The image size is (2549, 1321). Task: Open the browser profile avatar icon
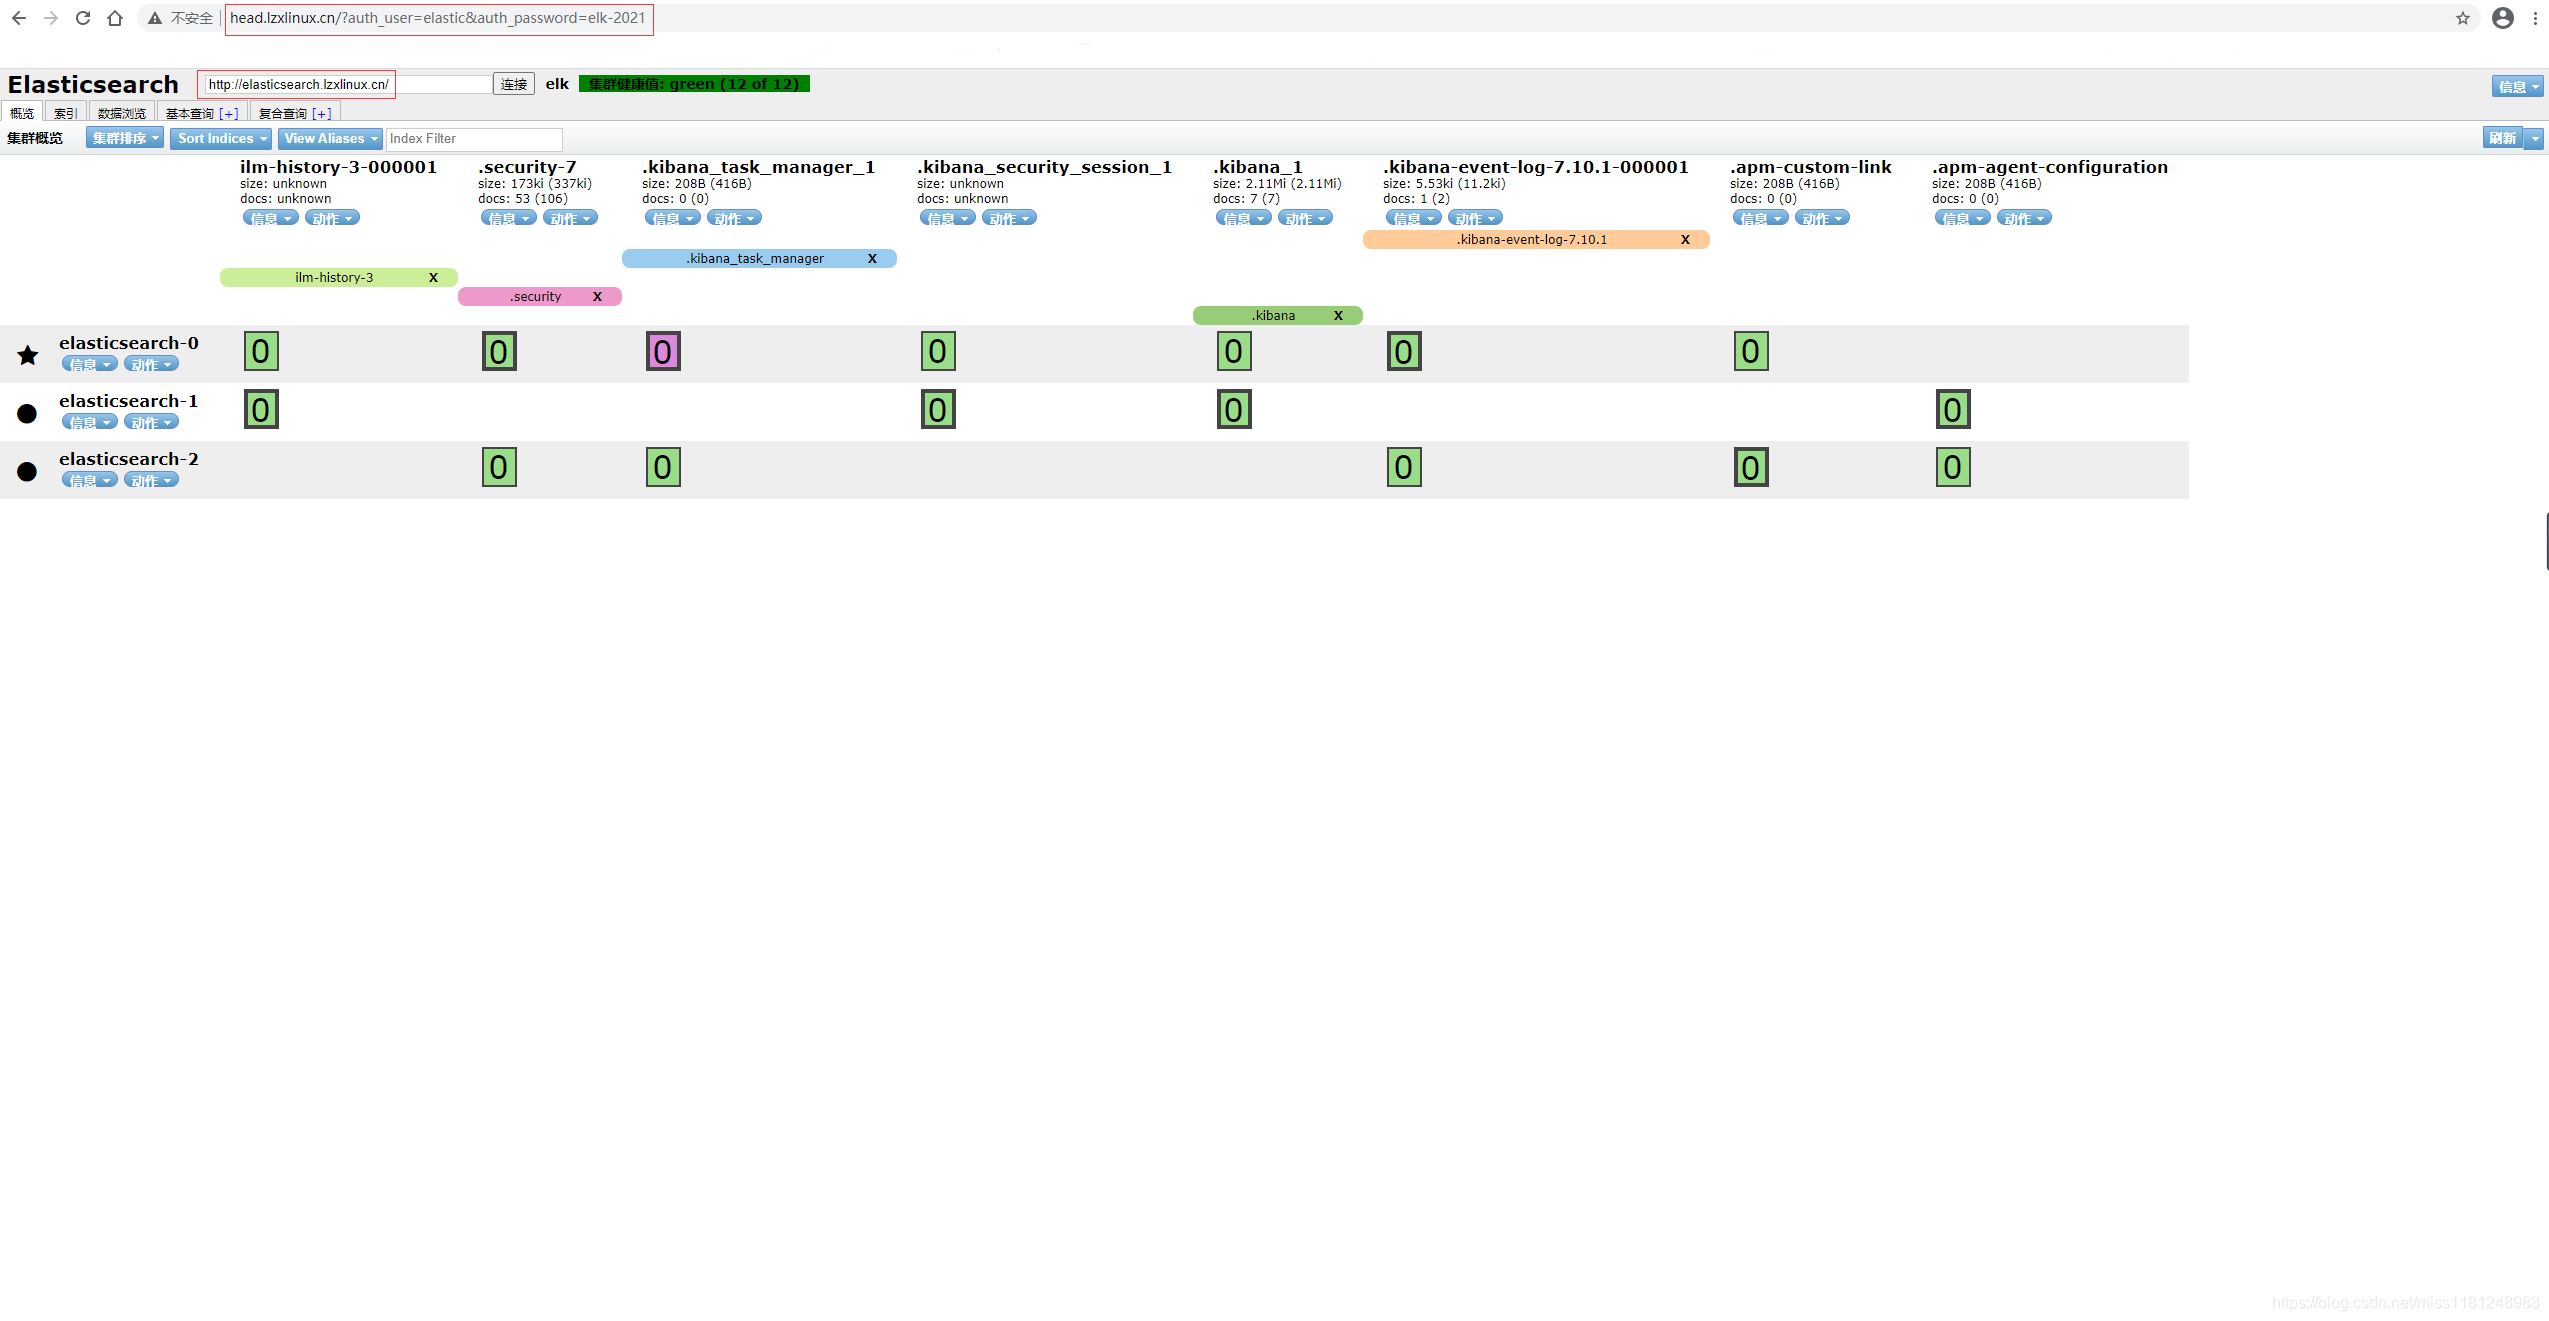click(x=2502, y=18)
